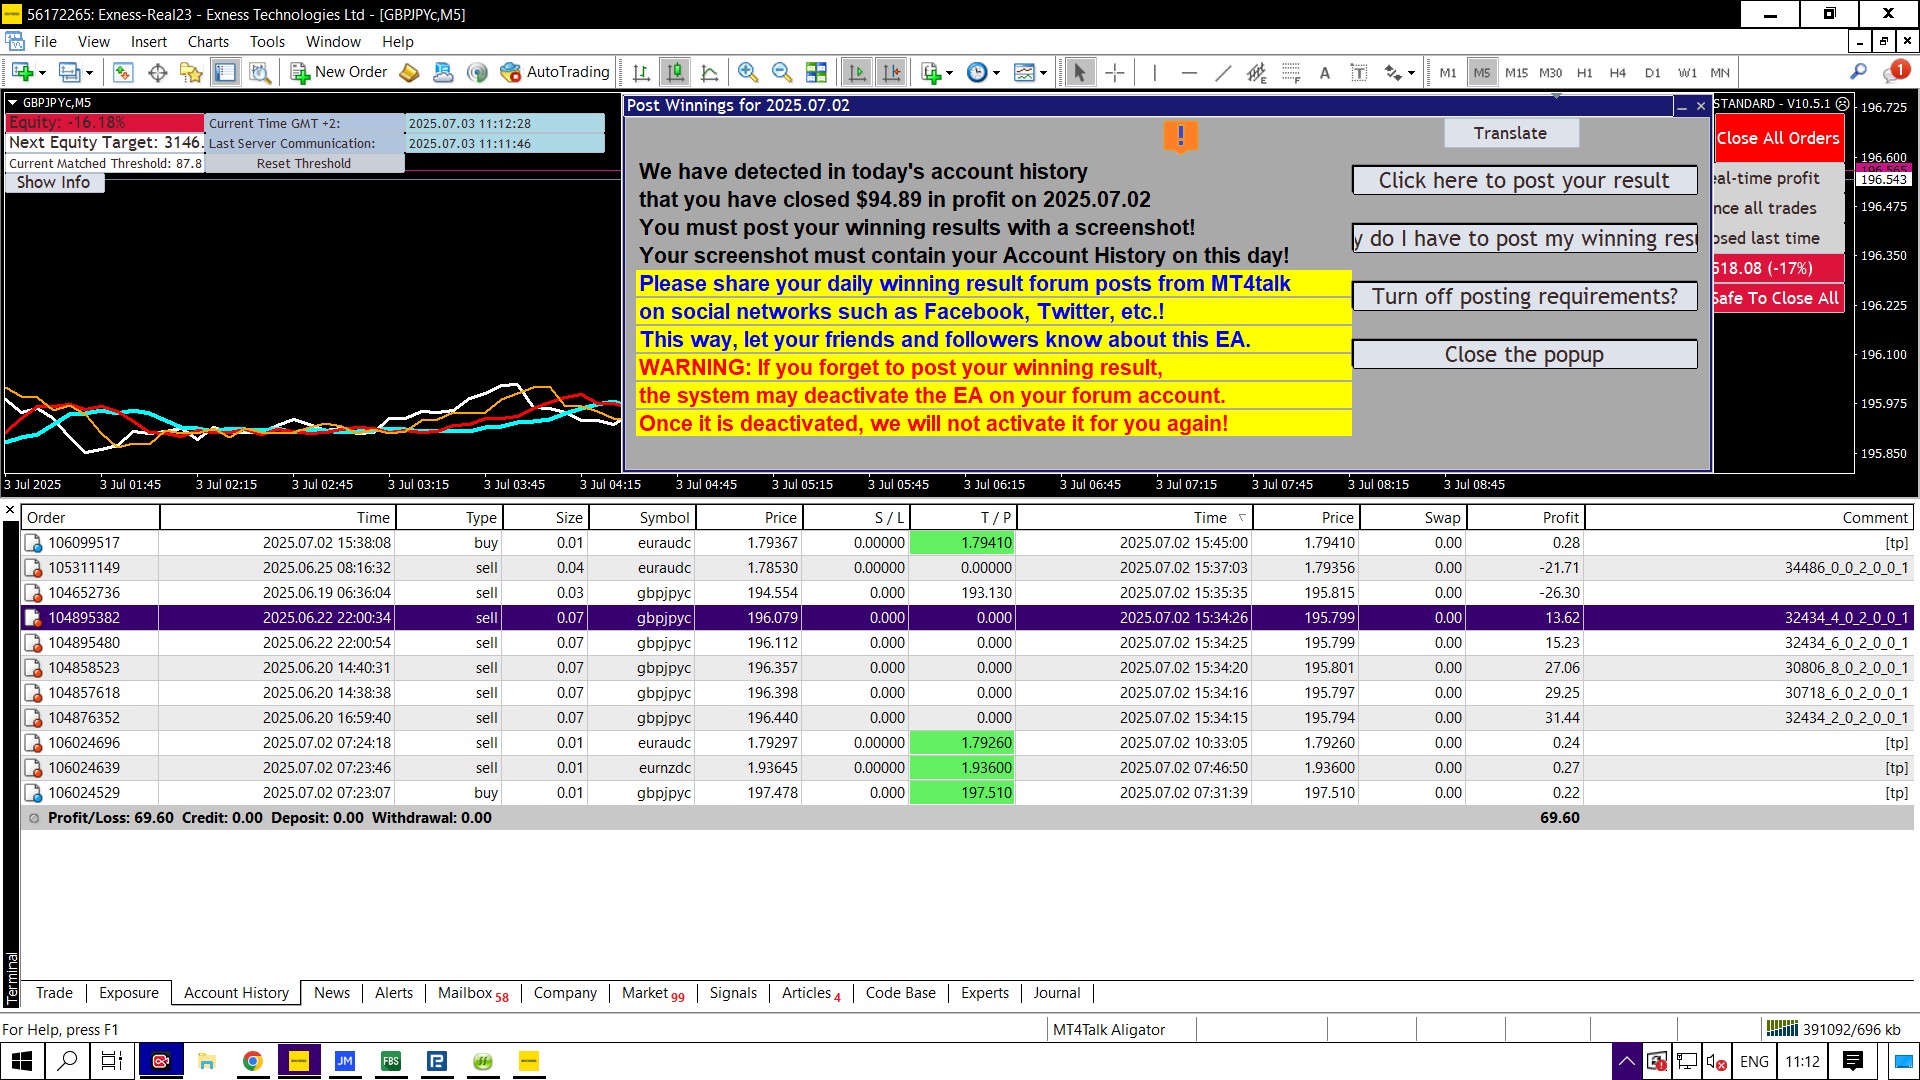Open the Charts menu
Image resolution: width=1920 pixels, height=1080 pixels.
tap(208, 42)
